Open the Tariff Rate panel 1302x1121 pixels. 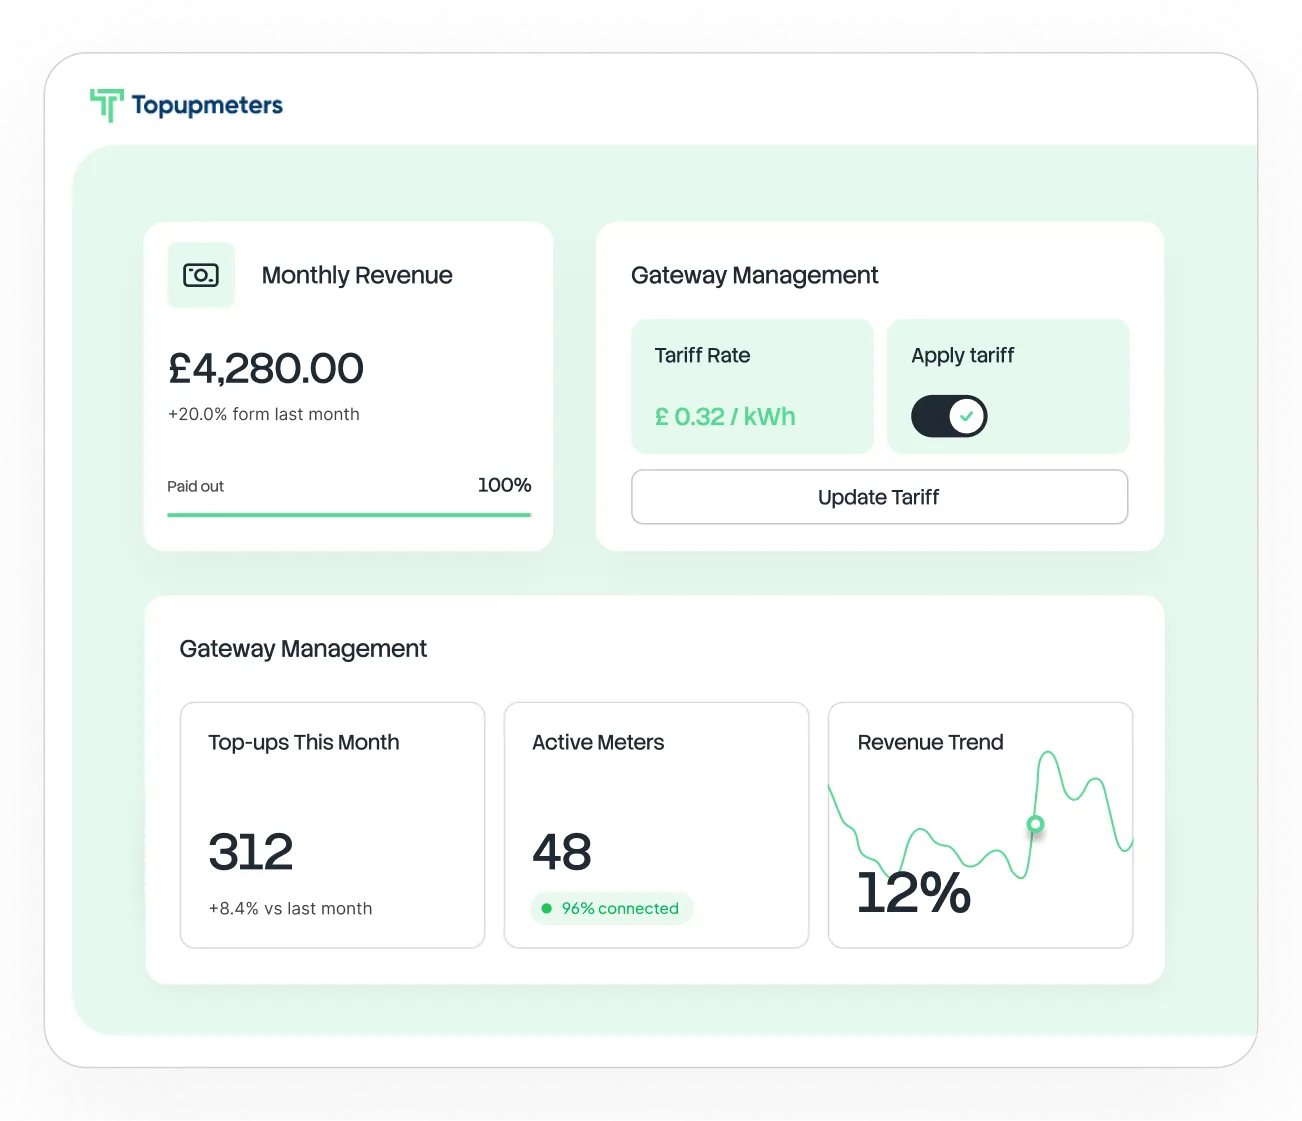(751, 386)
